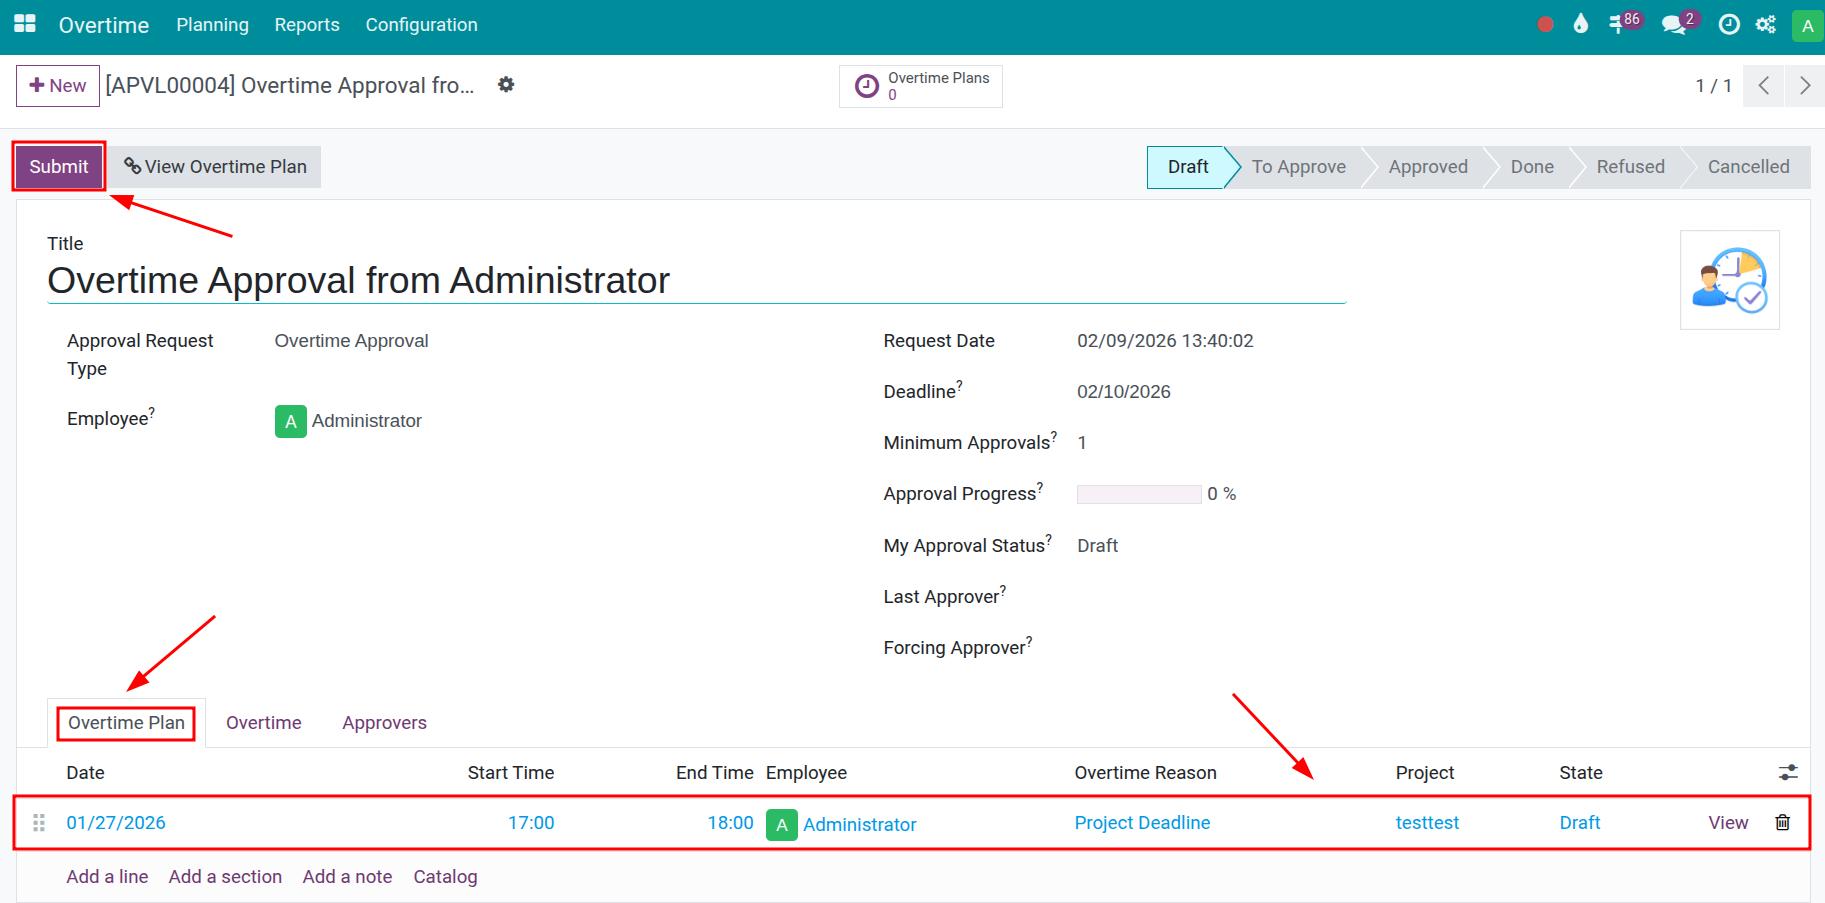The height and width of the screenshot is (903, 1825).
Task: Open the Reports menu
Action: [307, 25]
